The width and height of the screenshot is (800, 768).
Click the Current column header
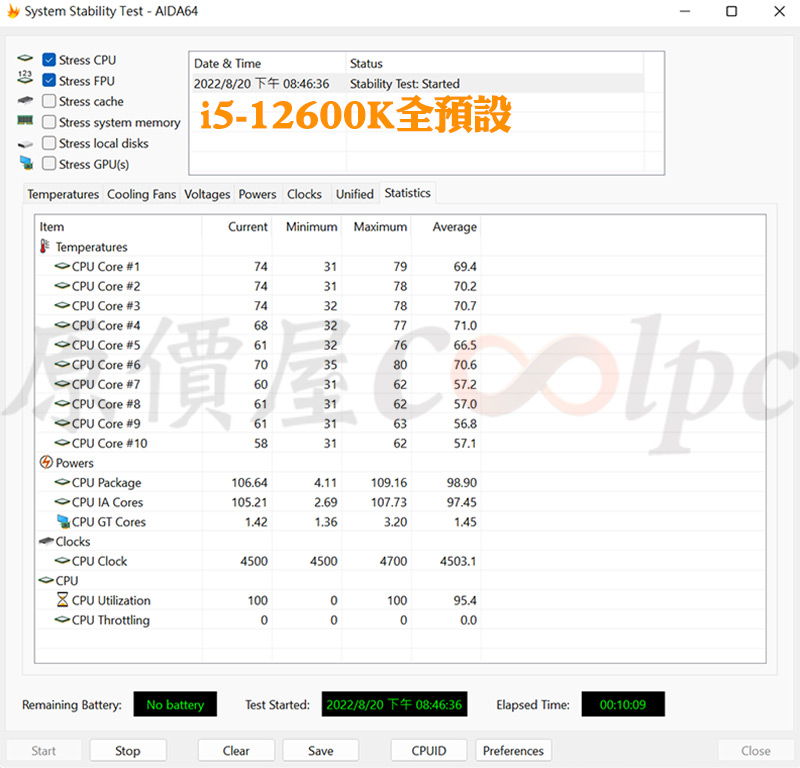click(x=237, y=227)
